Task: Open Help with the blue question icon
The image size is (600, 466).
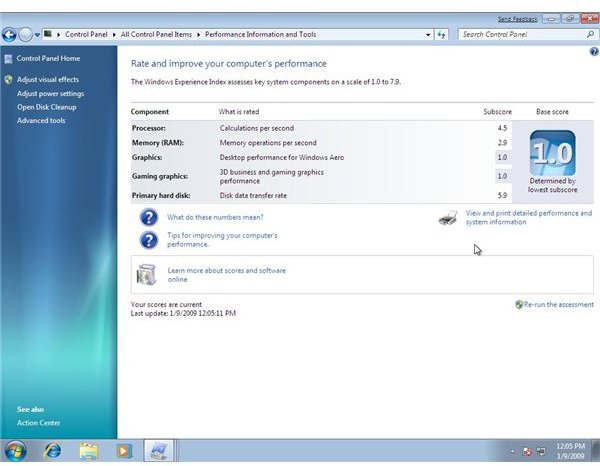Action: [x=594, y=51]
